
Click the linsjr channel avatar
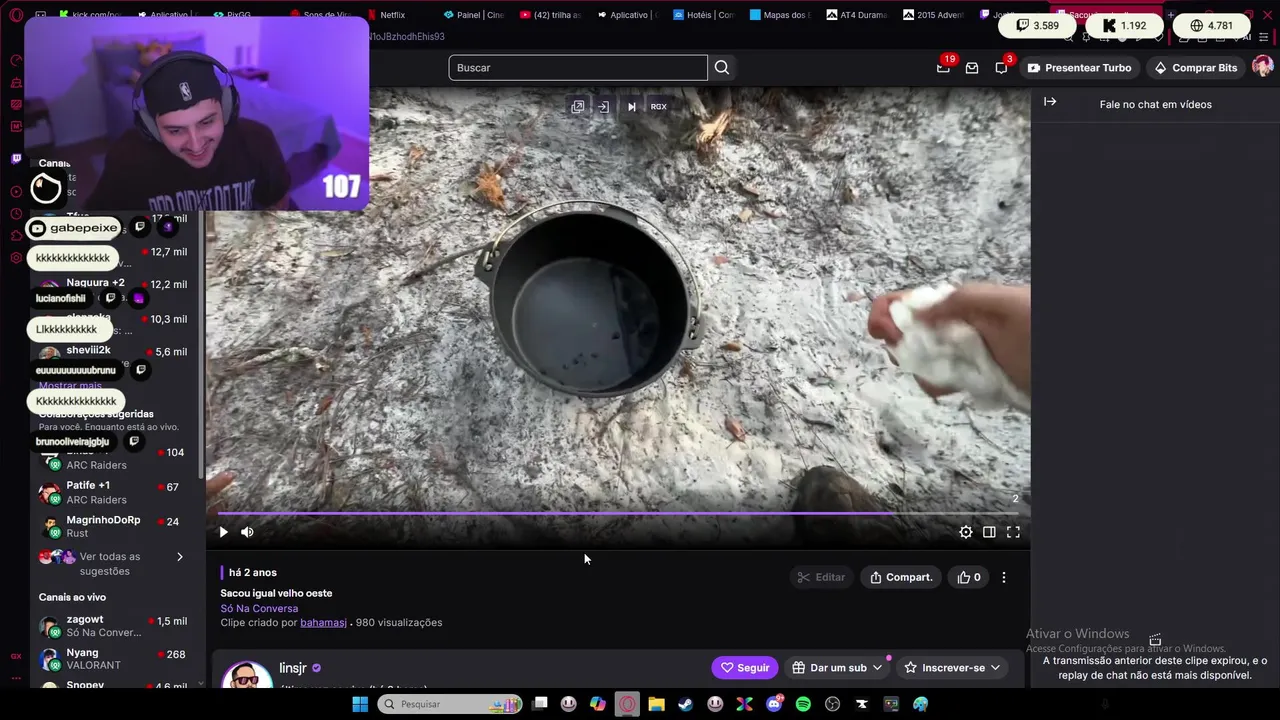point(246,674)
